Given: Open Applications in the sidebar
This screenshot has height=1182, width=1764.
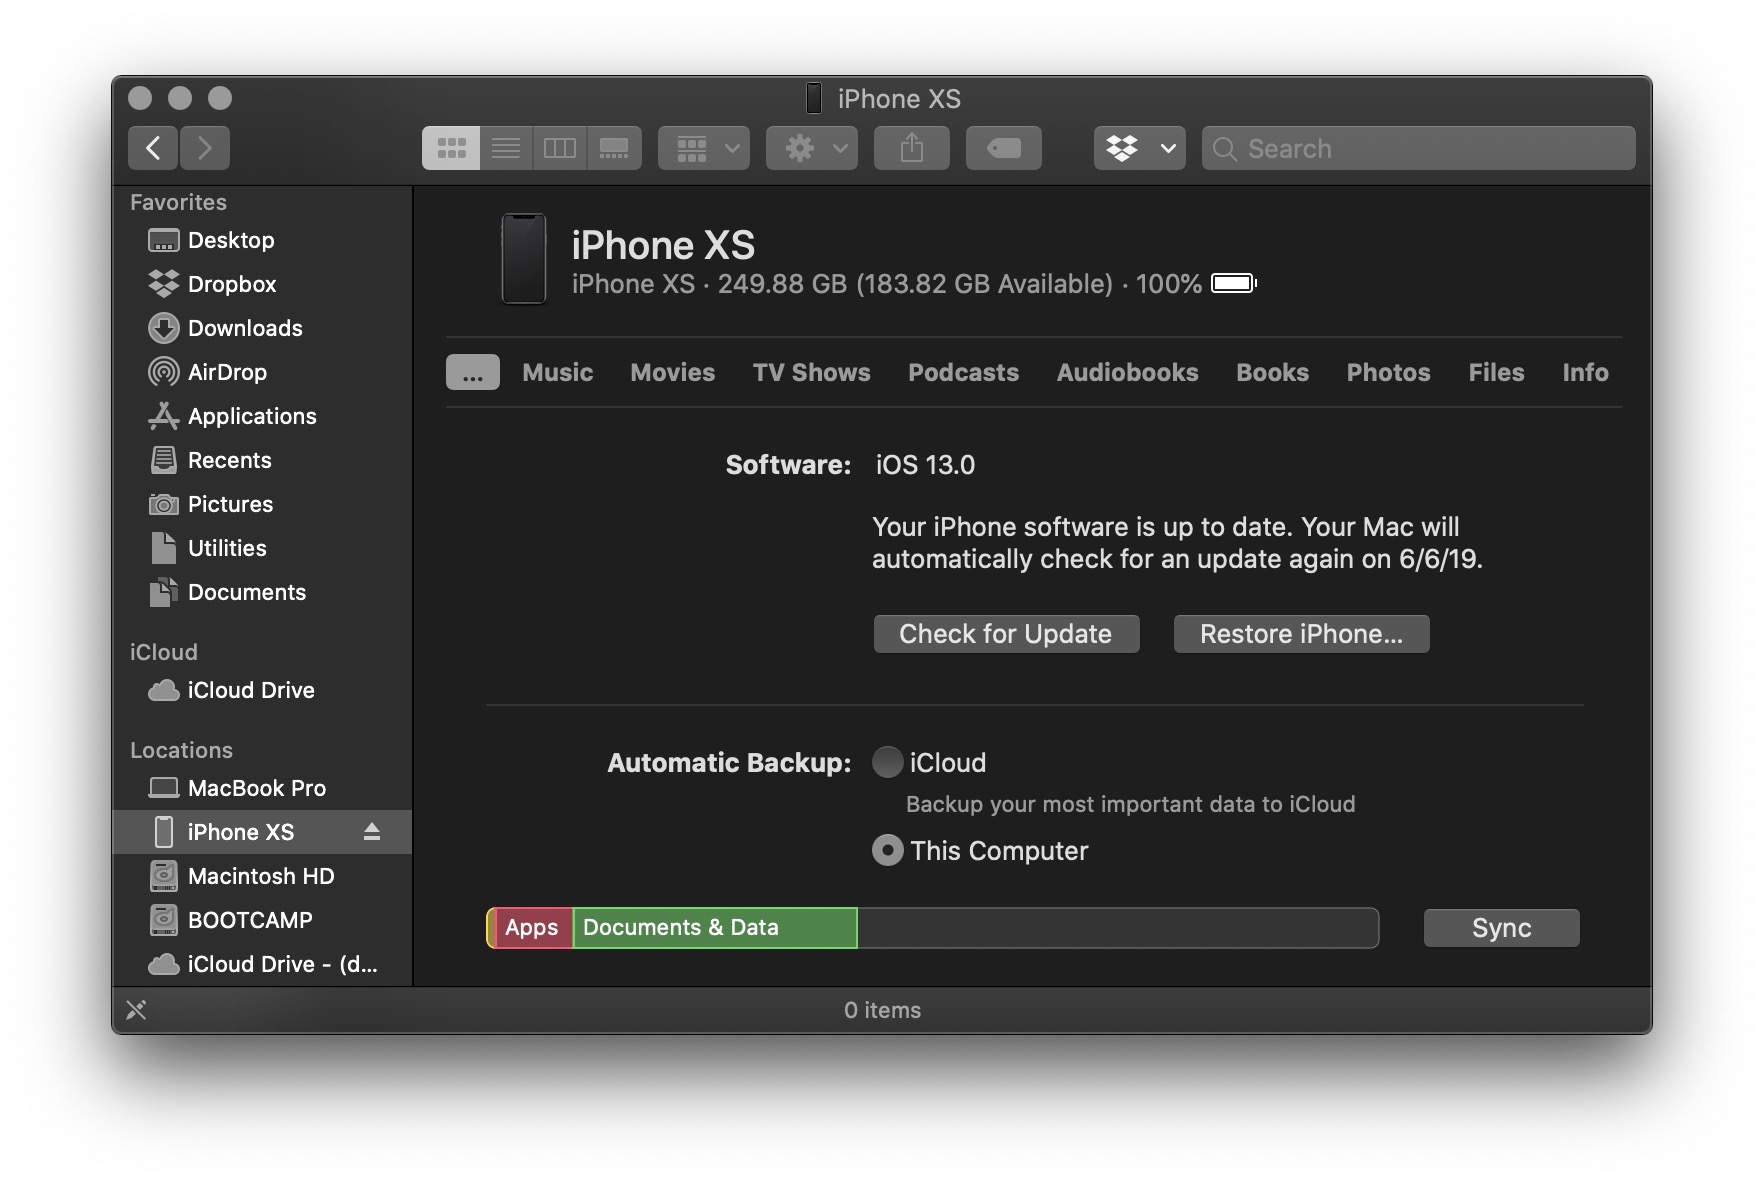Looking at the screenshot, I should tap(262, 416).
